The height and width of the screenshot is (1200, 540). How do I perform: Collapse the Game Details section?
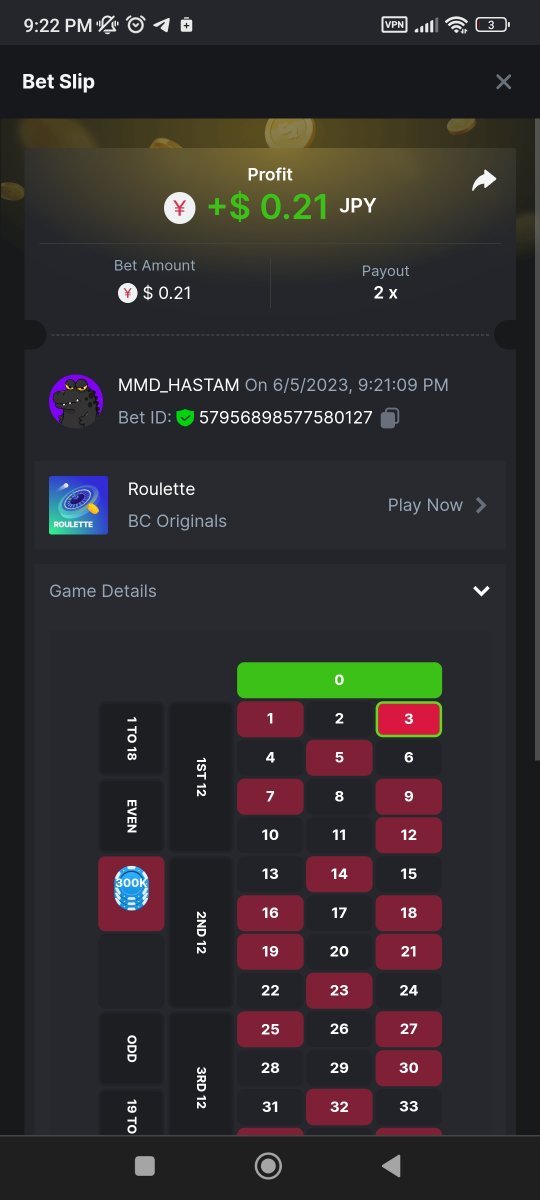(481, 591)
